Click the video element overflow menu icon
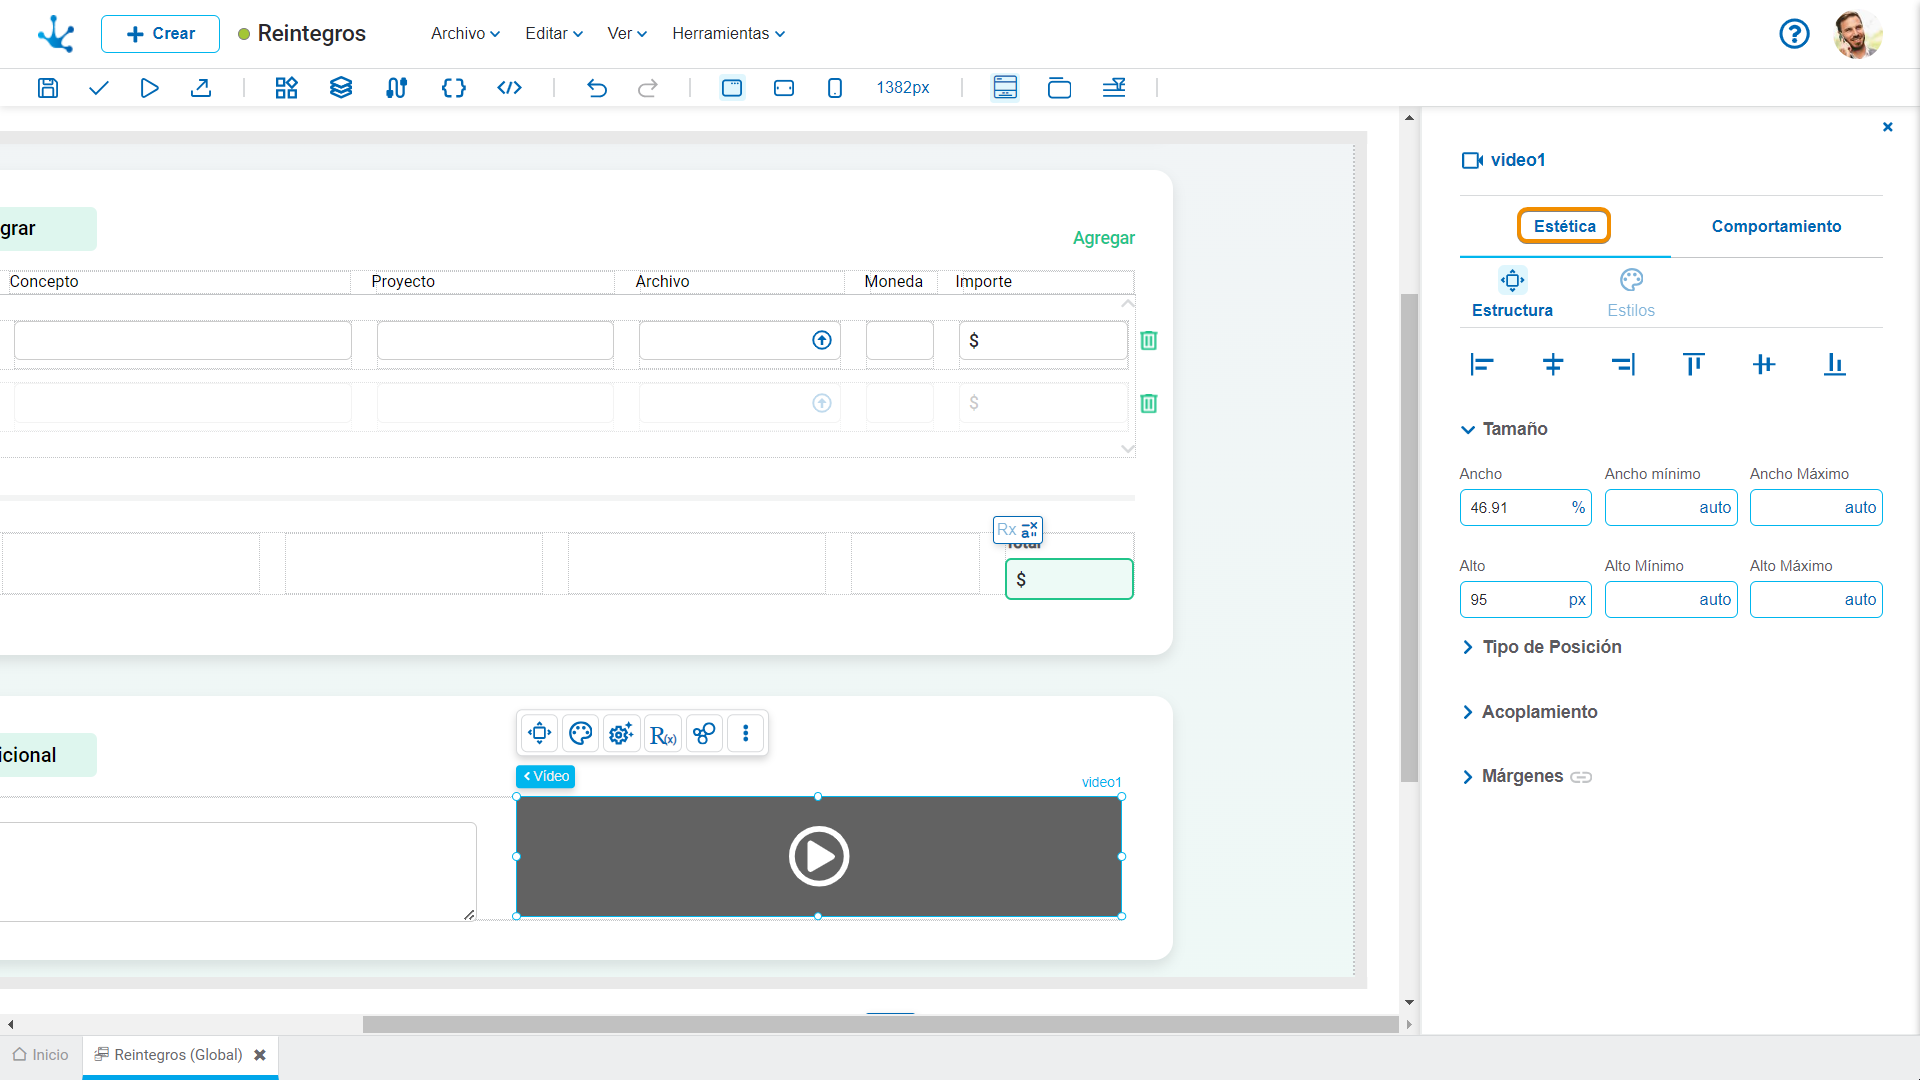The width and height of the screenshot is (1920, 1080). pos(745,733)
